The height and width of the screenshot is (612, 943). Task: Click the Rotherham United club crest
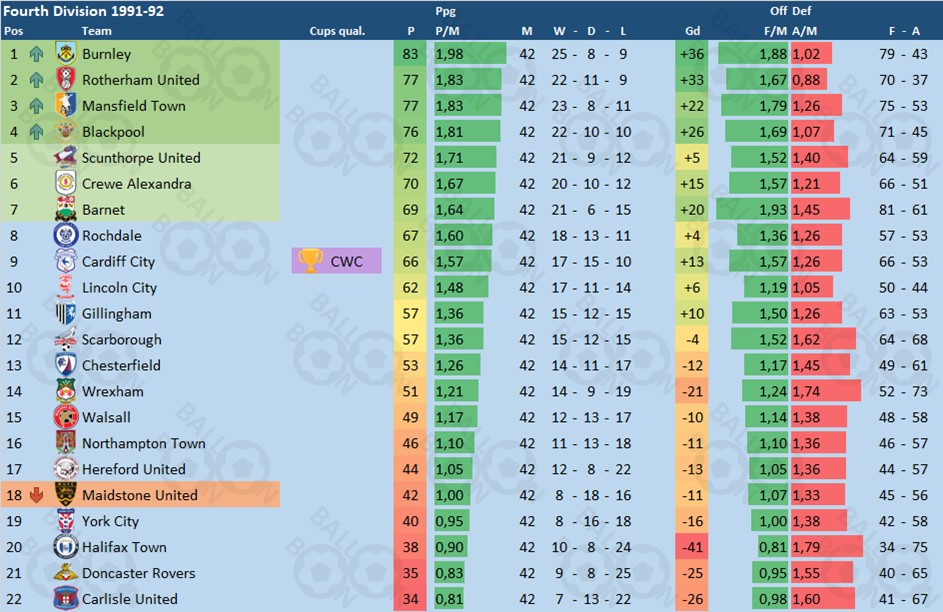pyautogui.click(x=66, y=80)
